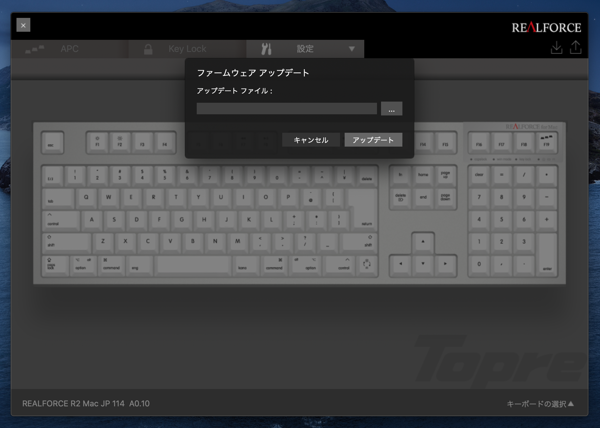Click the Update (アップデート) button
The height and width of the screenshot is (428, 600).
pos(373,140)
